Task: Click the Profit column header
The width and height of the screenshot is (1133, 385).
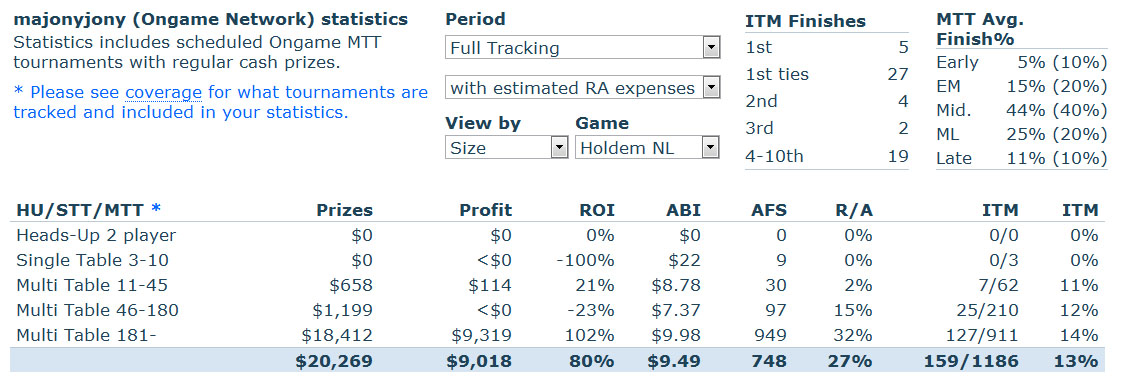Action: tap(486, 210)
